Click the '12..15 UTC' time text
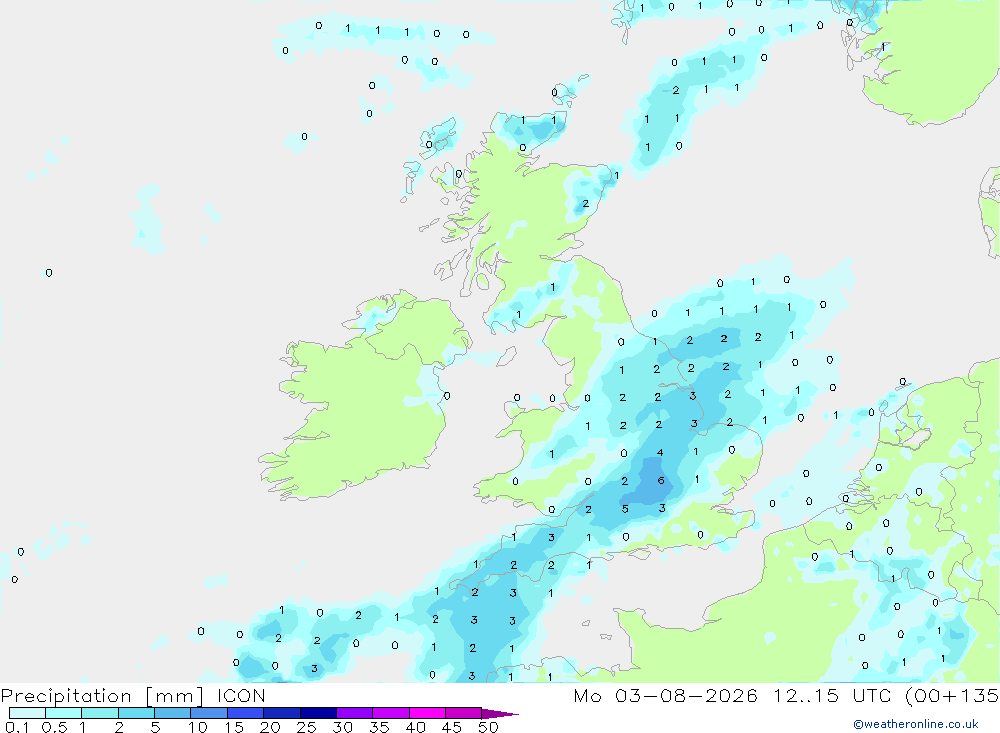 tap(832, 695)
